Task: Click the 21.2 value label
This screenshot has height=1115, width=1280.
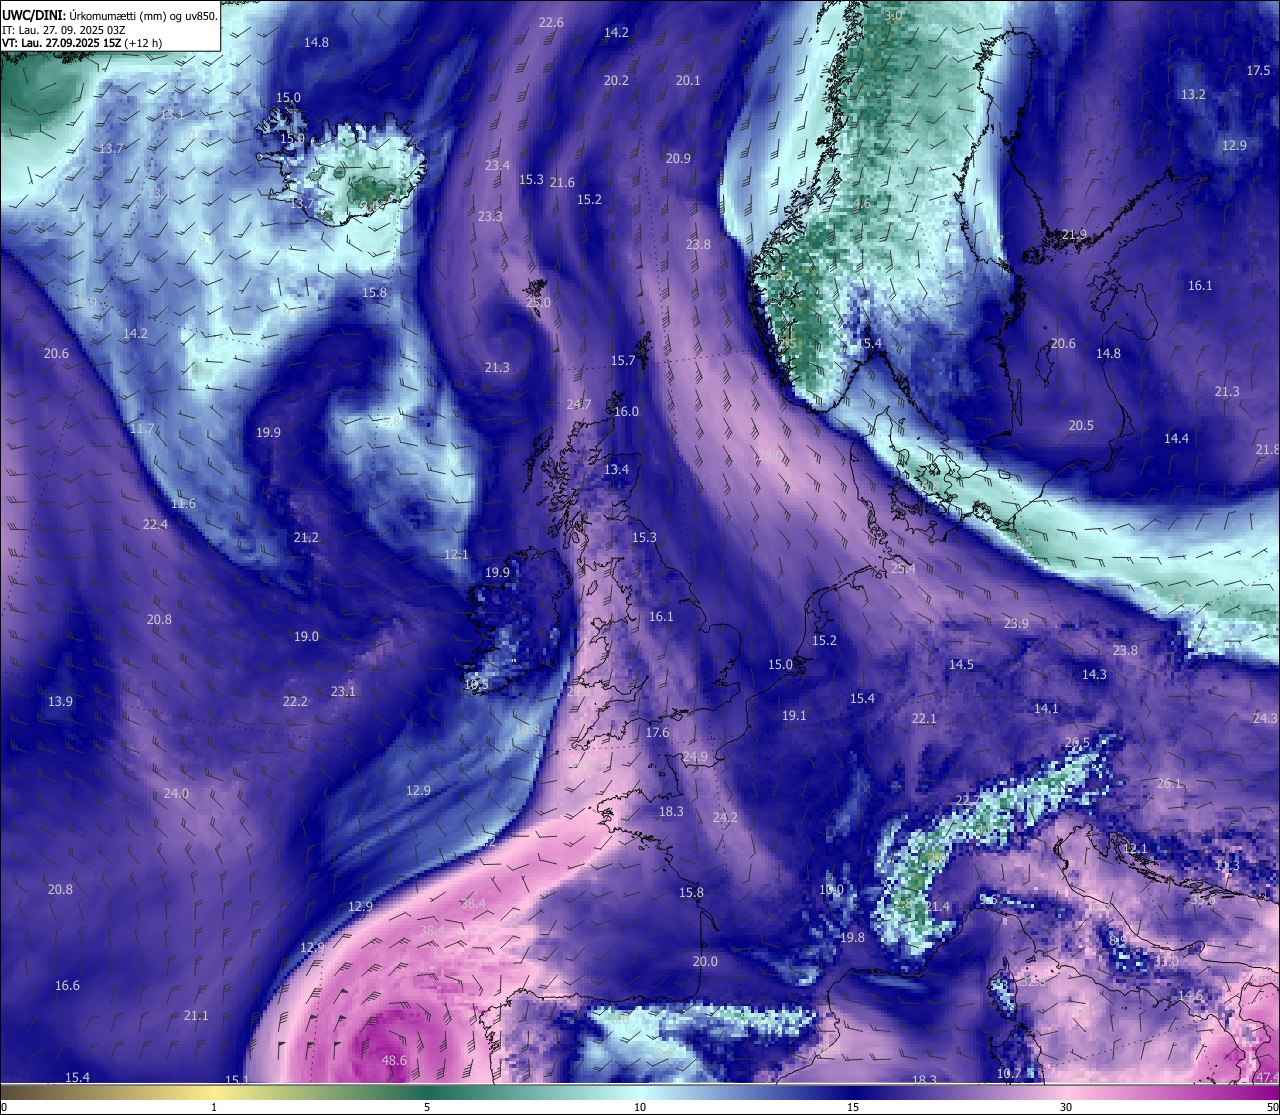Action: pyautogui.click(x=306, y=537)
